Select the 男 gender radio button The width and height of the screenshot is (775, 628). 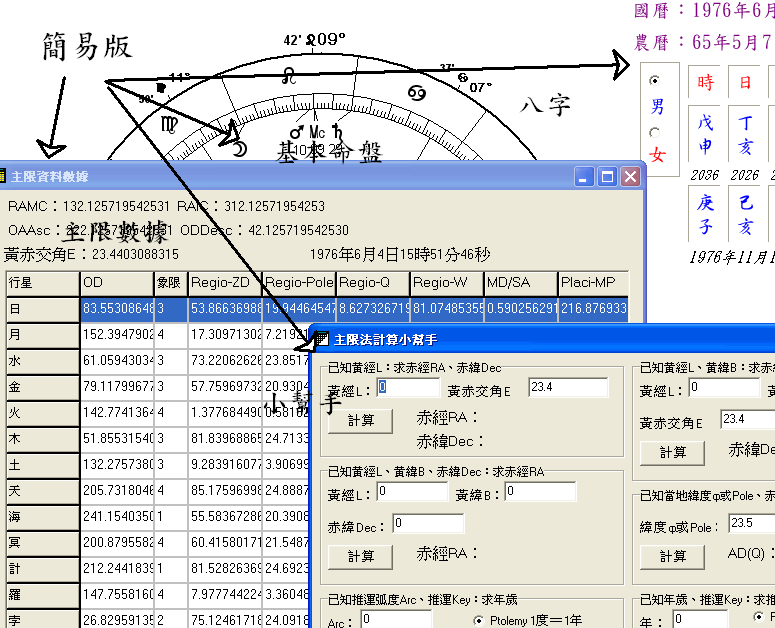(655, 80)
